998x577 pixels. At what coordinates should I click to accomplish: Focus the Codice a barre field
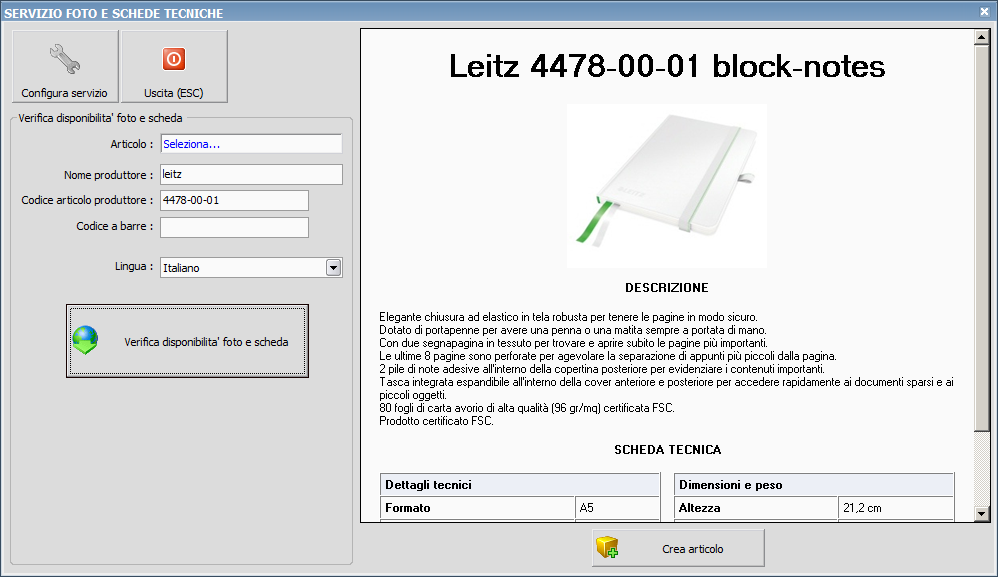234,227
